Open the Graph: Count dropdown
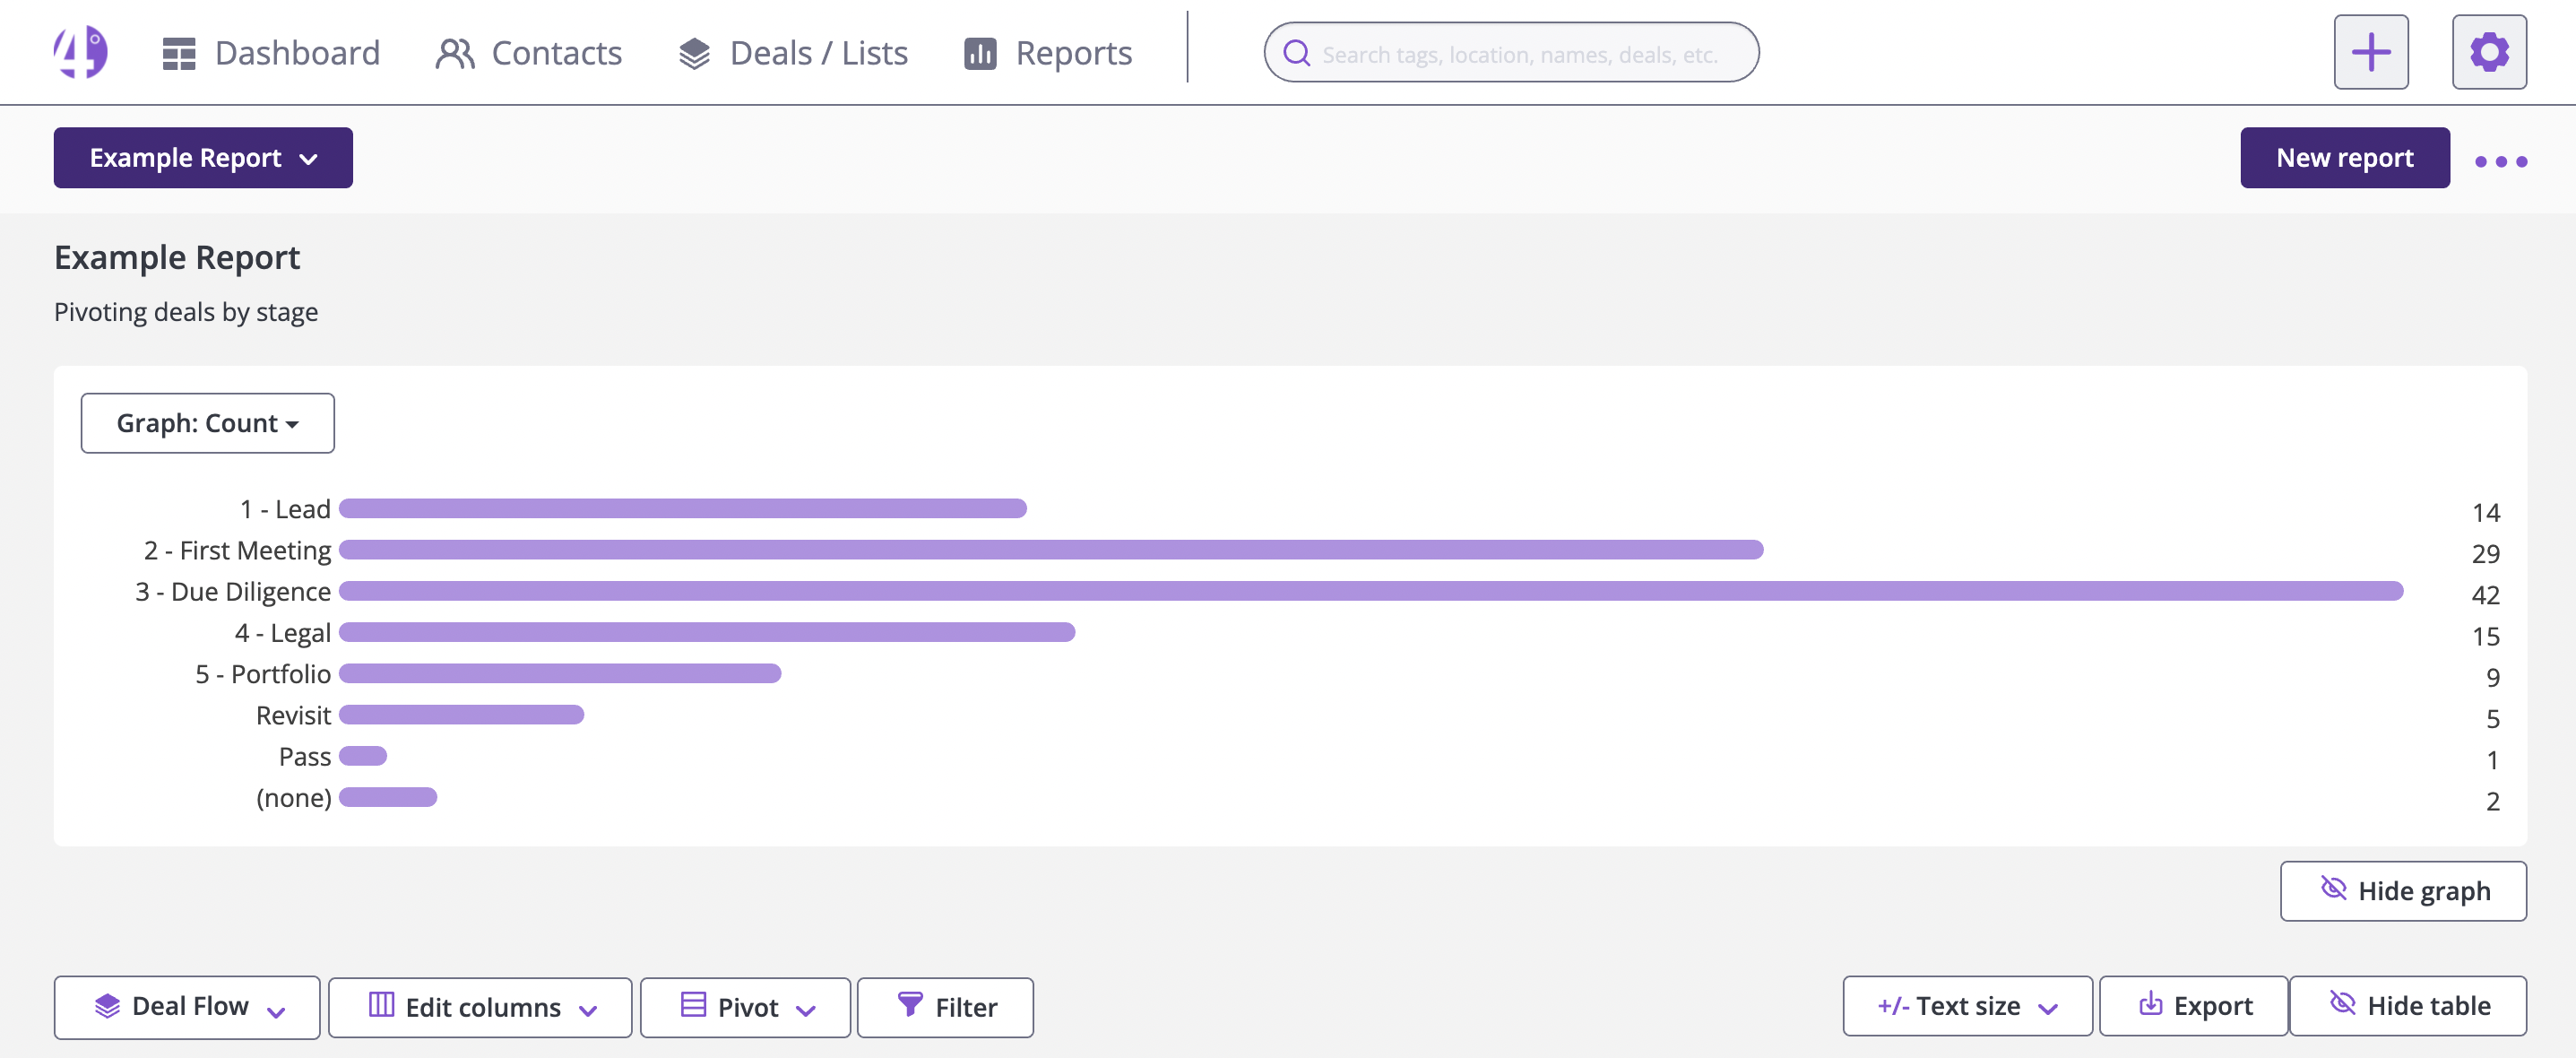The height and width of the screenshot is (1058, 2576). [206, 423]
